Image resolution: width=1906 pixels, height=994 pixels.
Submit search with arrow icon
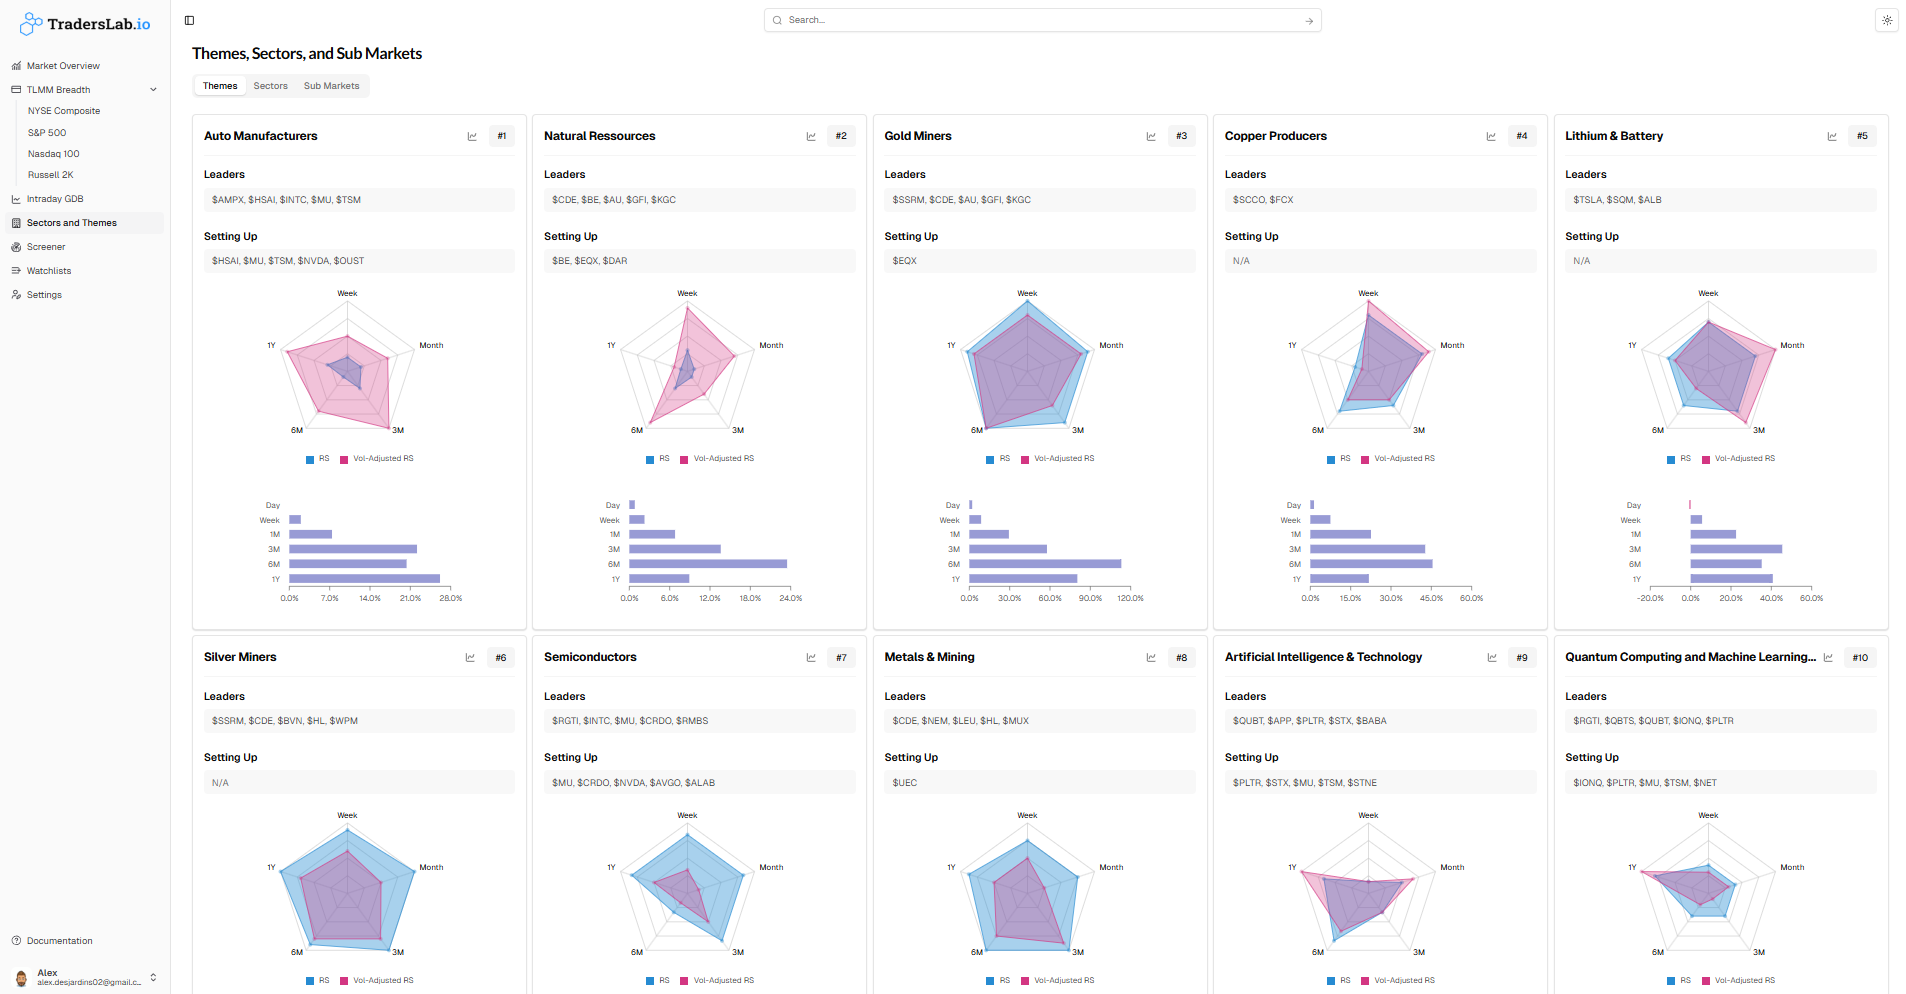pyautogui.click(x=1309, y=21)
